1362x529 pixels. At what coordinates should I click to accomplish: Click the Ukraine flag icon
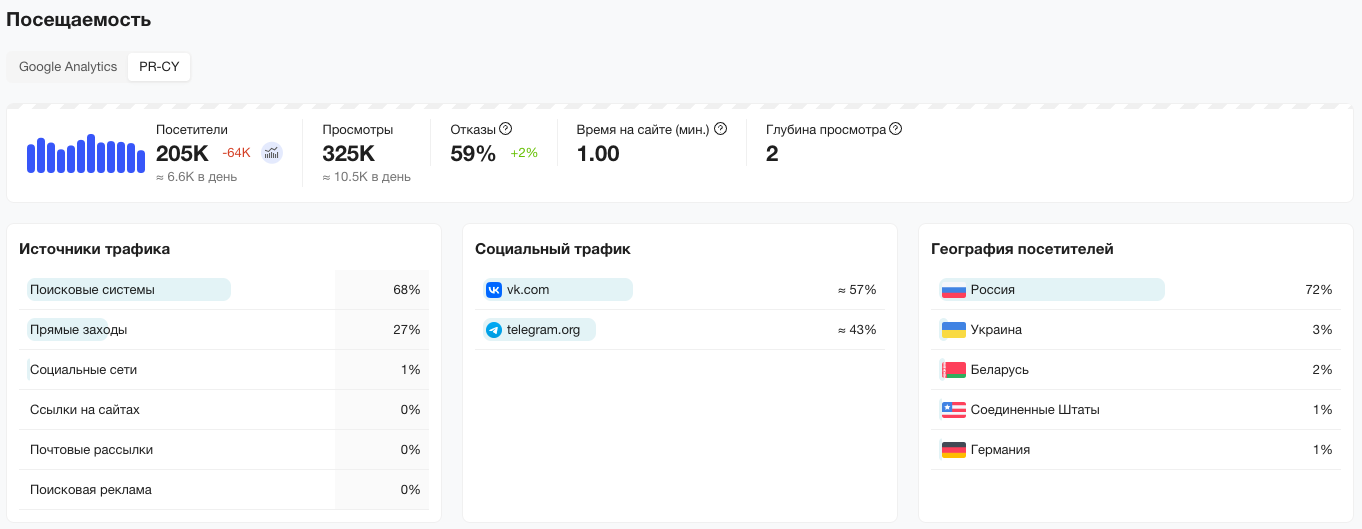click(x=954, y=330)
